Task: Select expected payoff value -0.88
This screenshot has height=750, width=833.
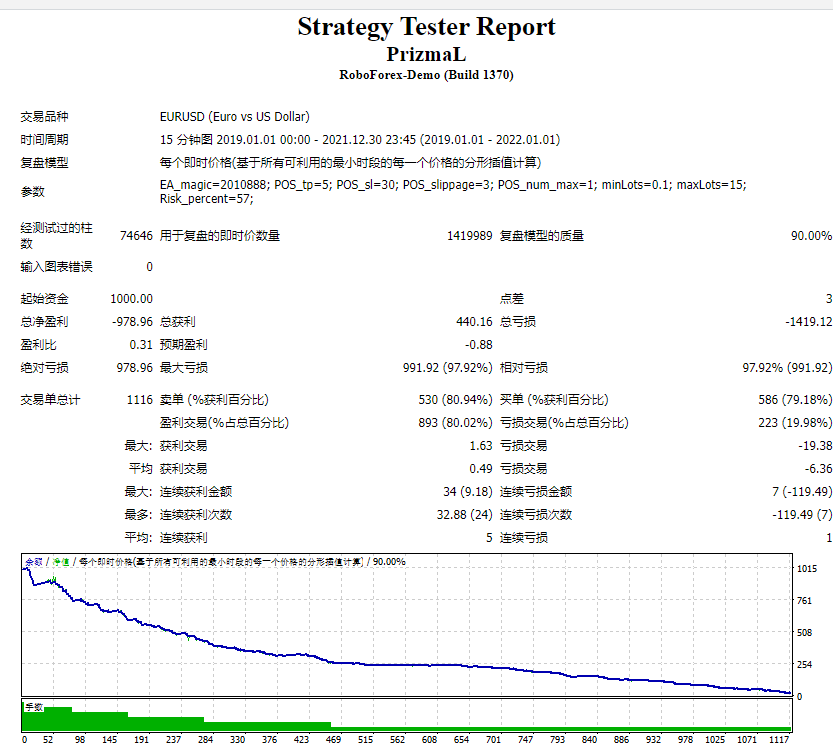Action: point(479,345)
